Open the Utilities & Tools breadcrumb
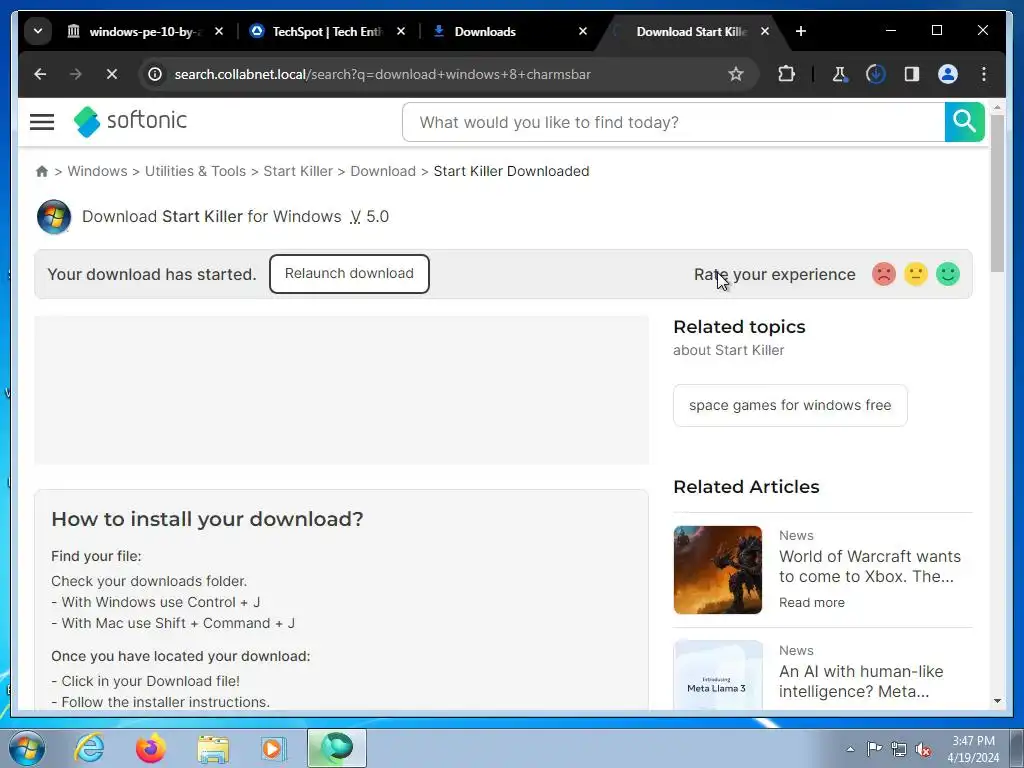 tap(195, 171)
